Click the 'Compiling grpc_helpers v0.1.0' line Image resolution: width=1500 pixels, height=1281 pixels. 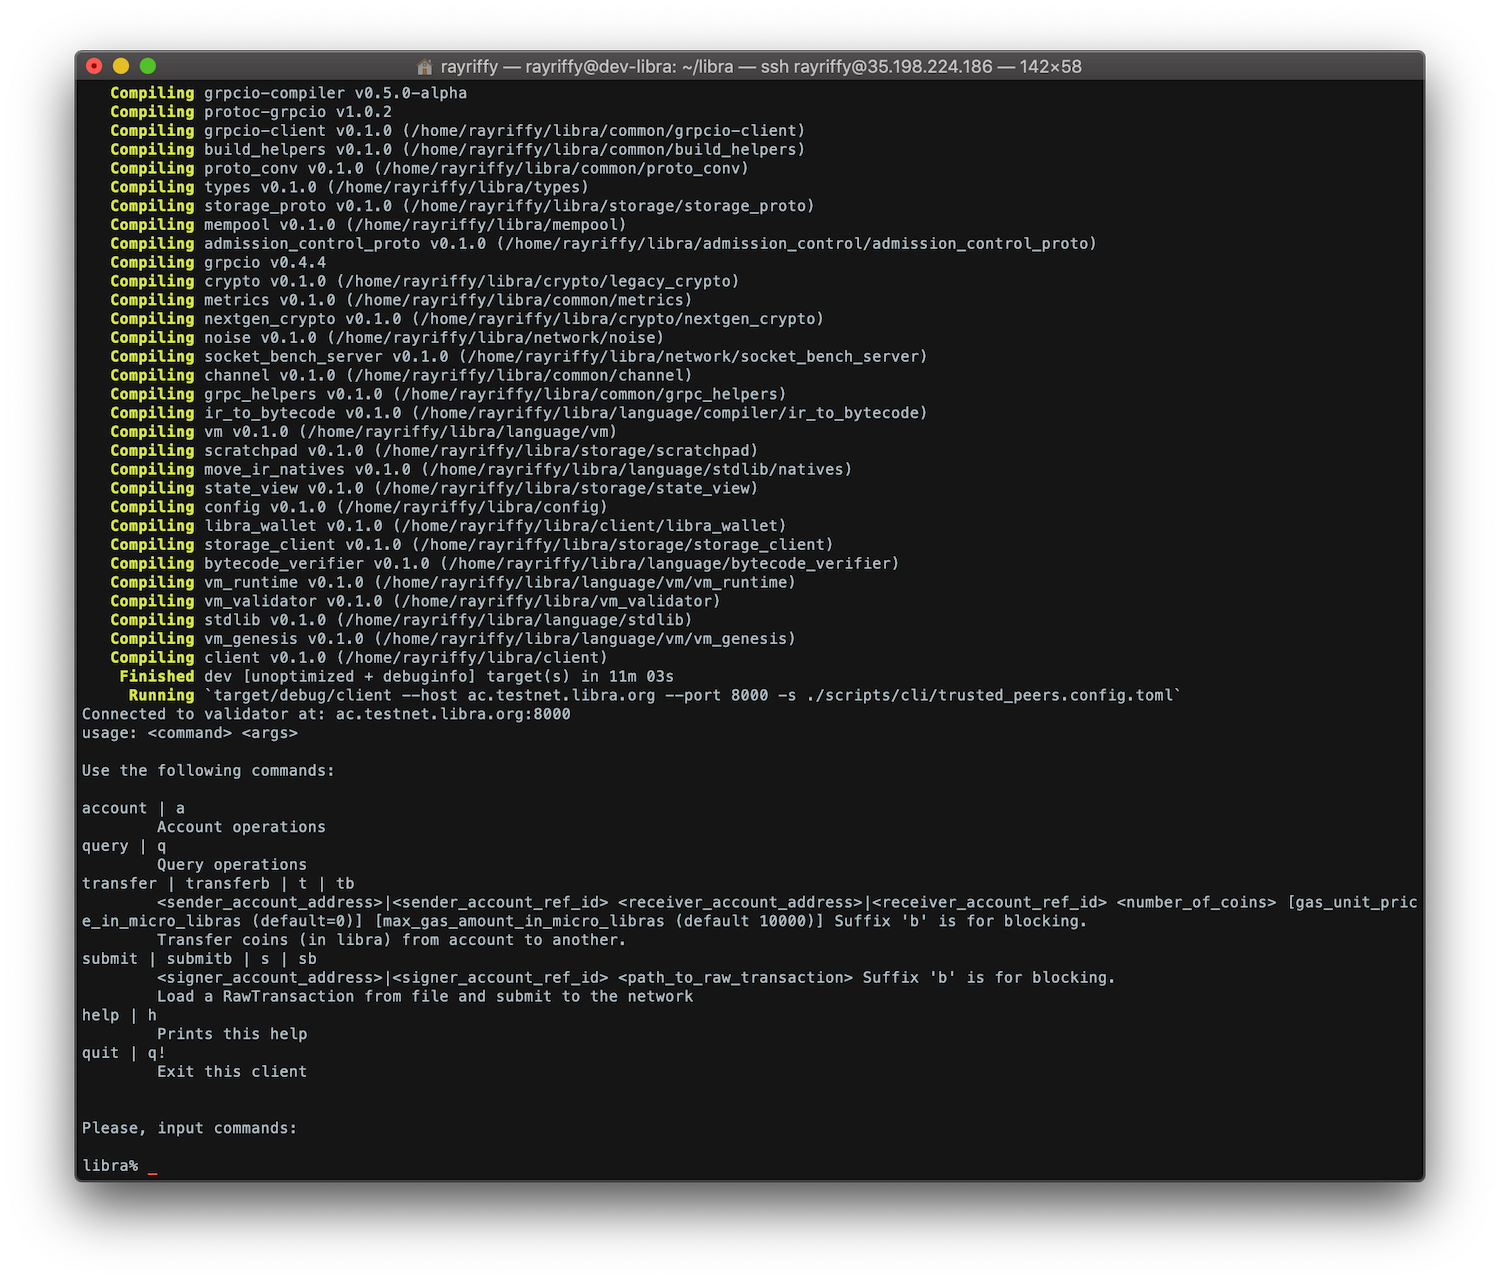click(x=449, y=394)
